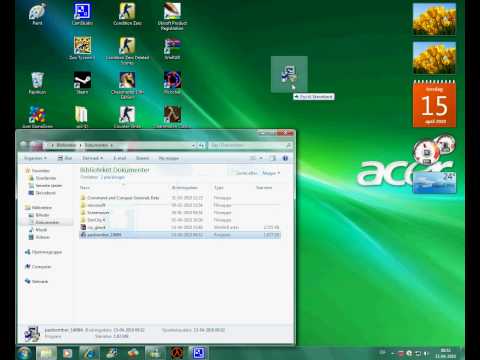Select the Counter-Strike desktop icon

[x=127, y=117]
